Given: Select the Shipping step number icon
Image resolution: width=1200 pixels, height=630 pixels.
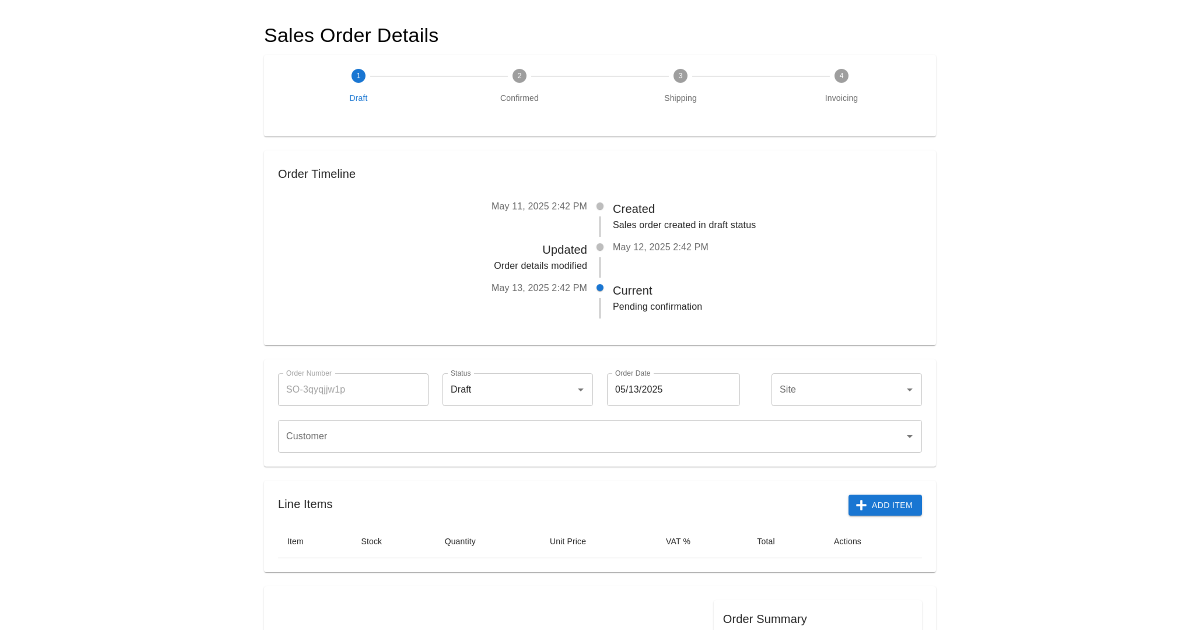Looking at the screenshot, I should pyautogui.click(x=680, y=76).
